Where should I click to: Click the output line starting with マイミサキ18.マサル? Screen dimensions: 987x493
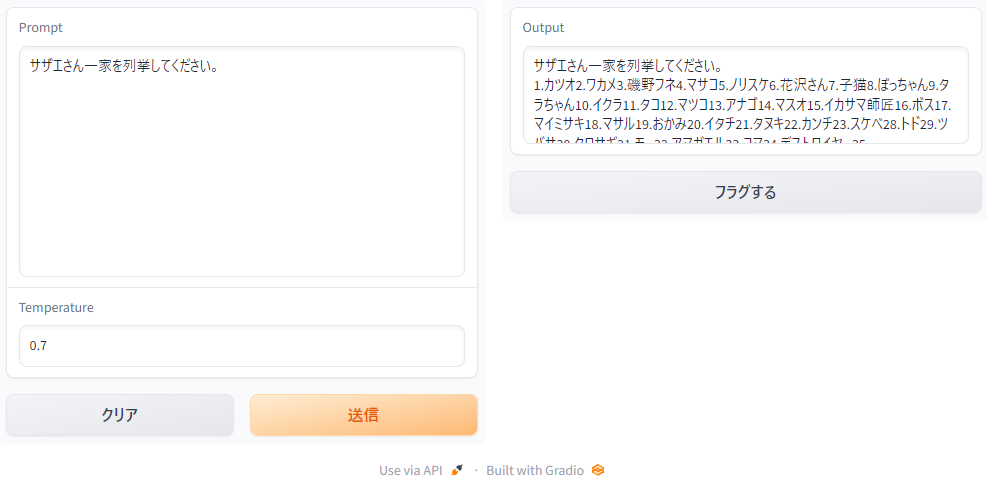740,124
